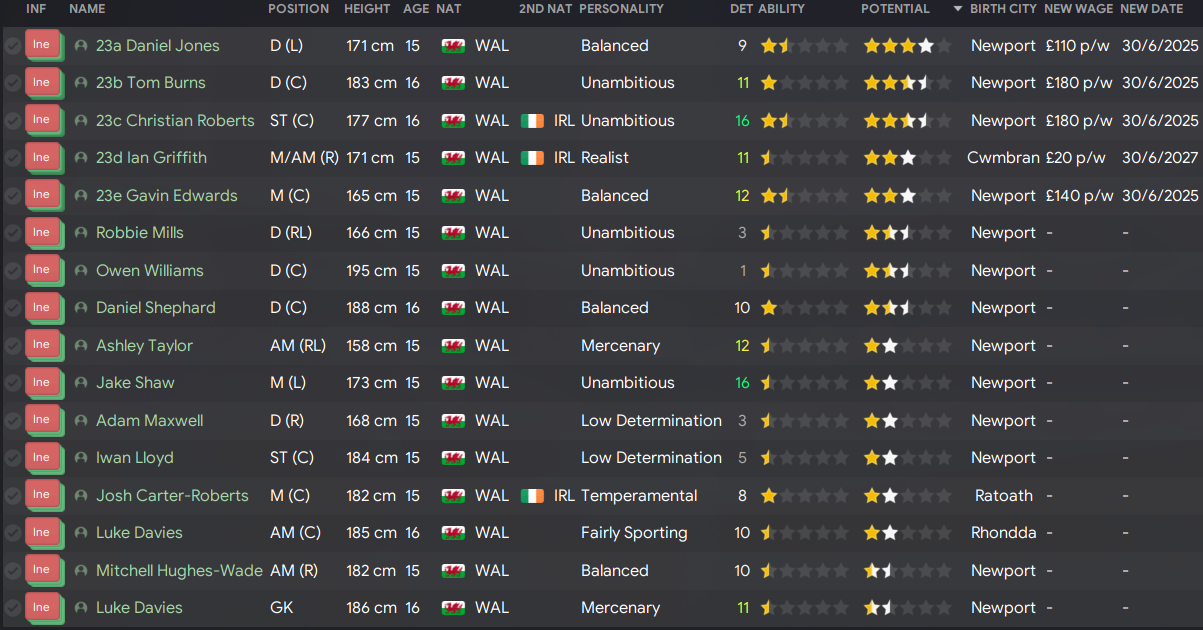Image resolution: width=1203 pixels, height=630 pixels.
Task: Click Christian Roberts' potential star rating
Action: click(899, 120)
